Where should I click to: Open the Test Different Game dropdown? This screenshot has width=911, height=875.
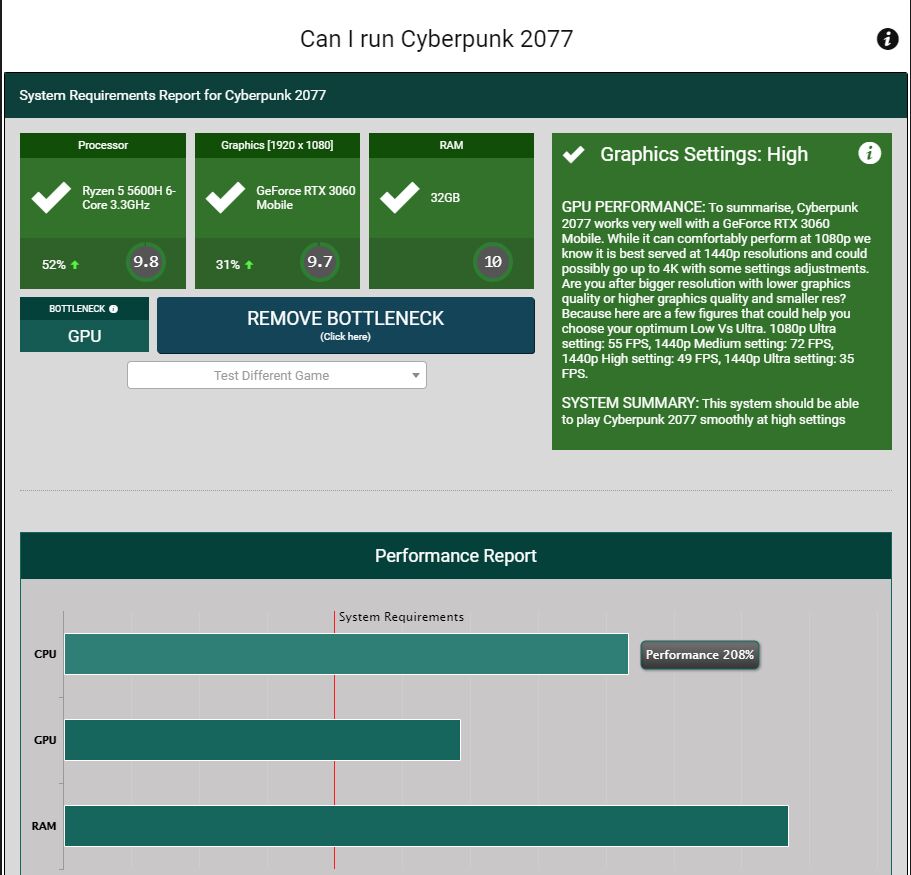277,375
